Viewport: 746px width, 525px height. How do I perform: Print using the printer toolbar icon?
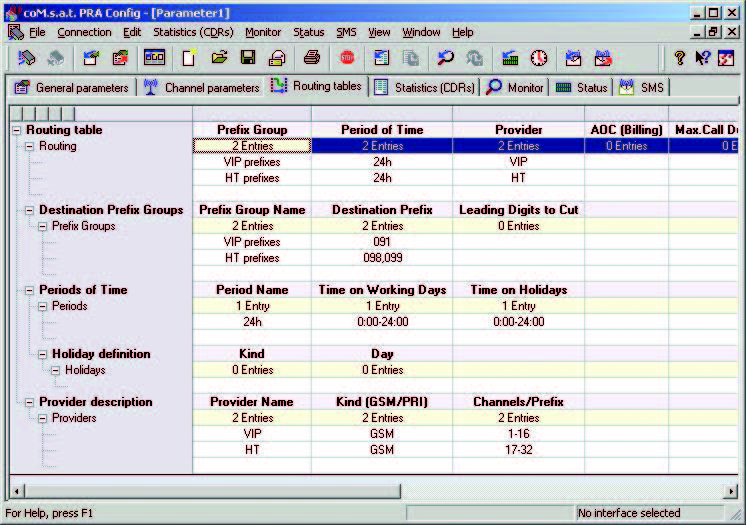[312, 58]
